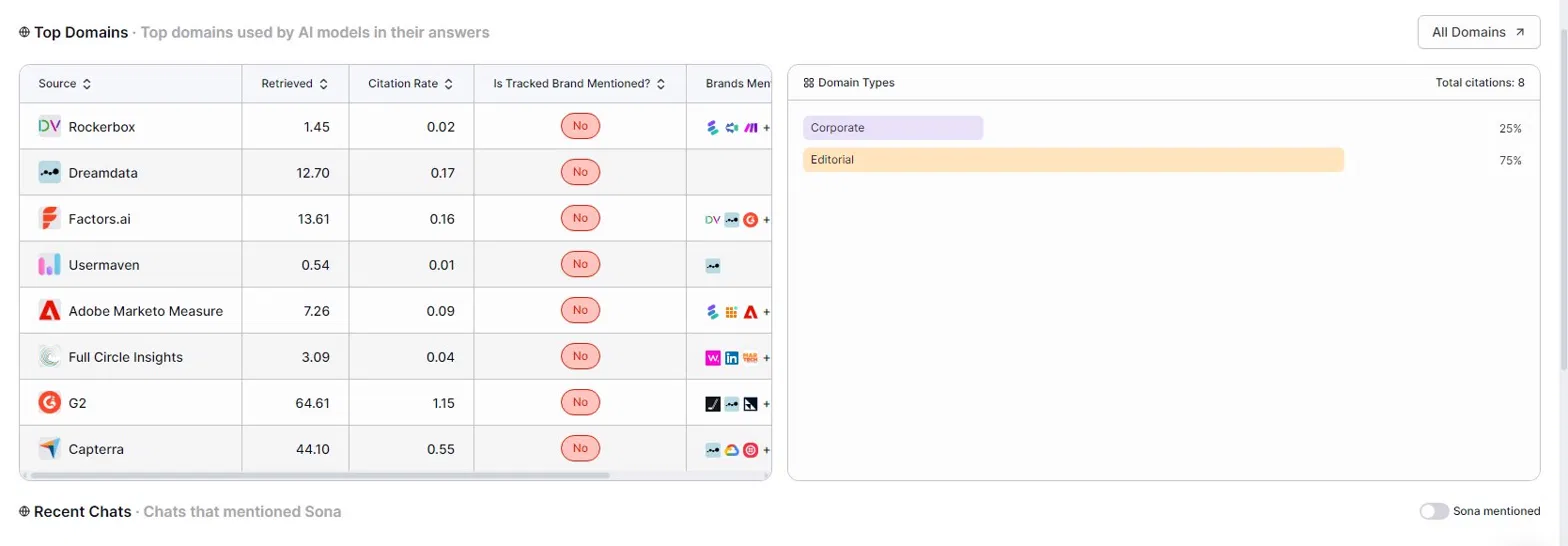Click brand icons in the Rockerbox row

point(737,127)
